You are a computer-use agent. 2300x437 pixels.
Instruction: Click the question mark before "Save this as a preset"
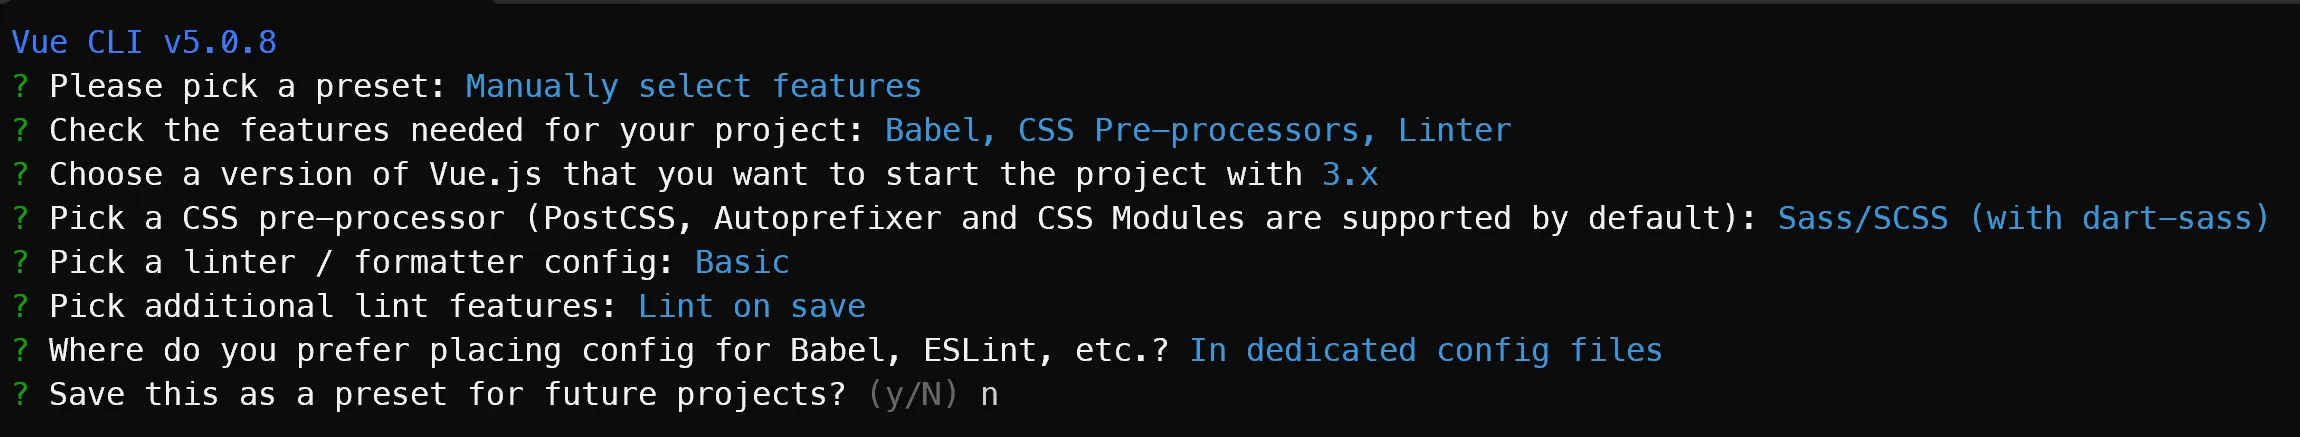20,394
